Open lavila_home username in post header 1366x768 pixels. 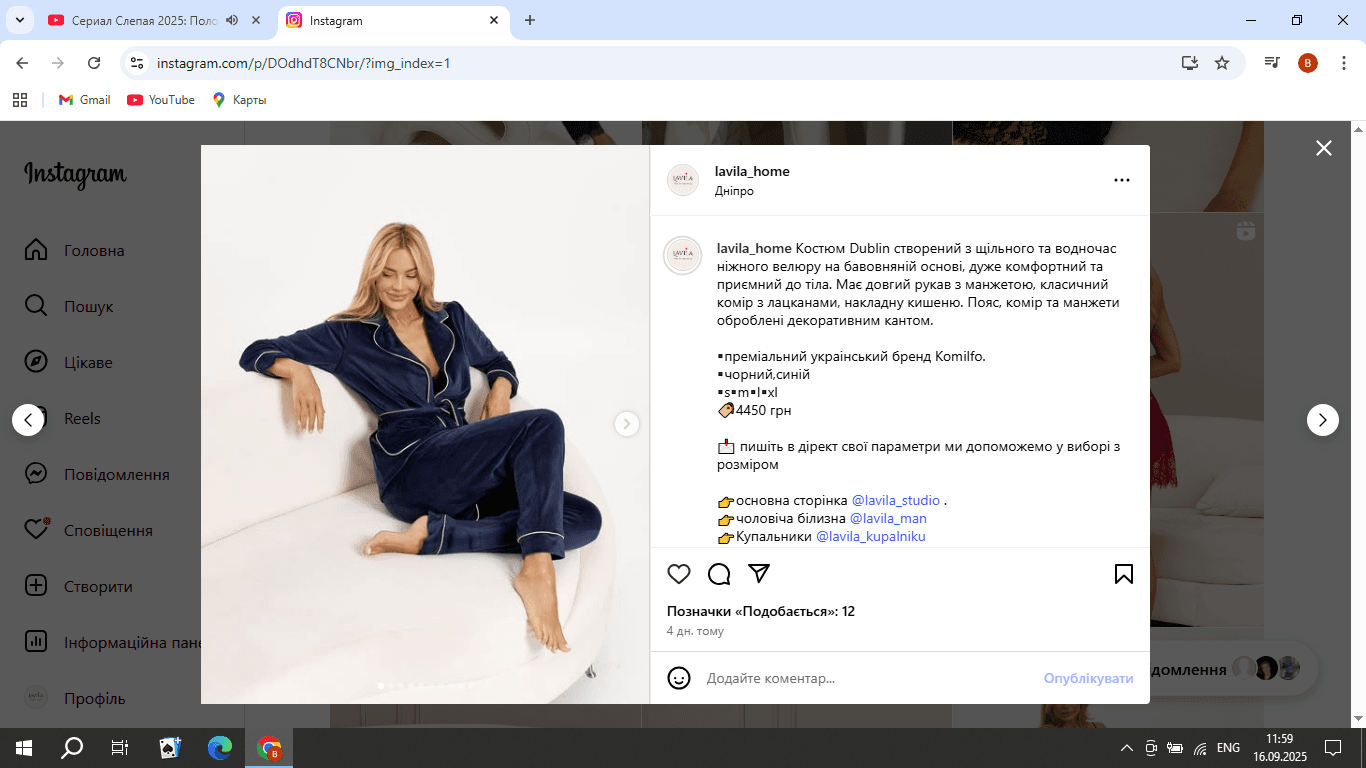(752, 171)
